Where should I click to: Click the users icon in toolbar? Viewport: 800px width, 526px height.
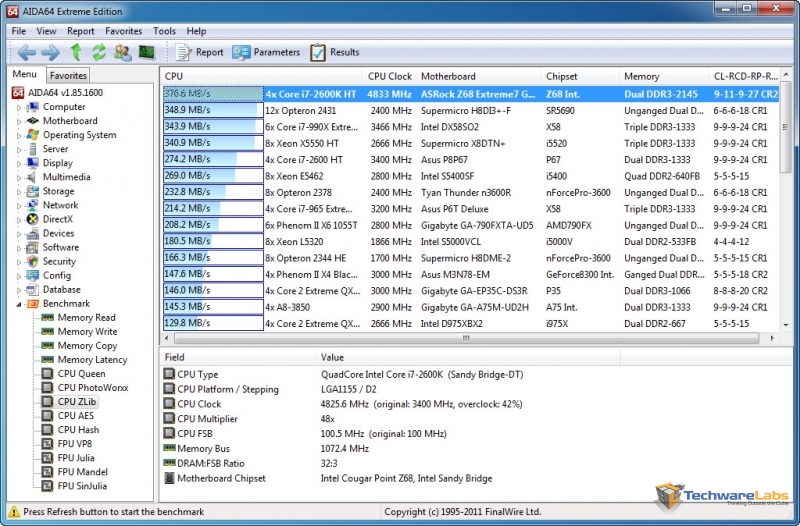pyautogui.click(x=122, y=52)
